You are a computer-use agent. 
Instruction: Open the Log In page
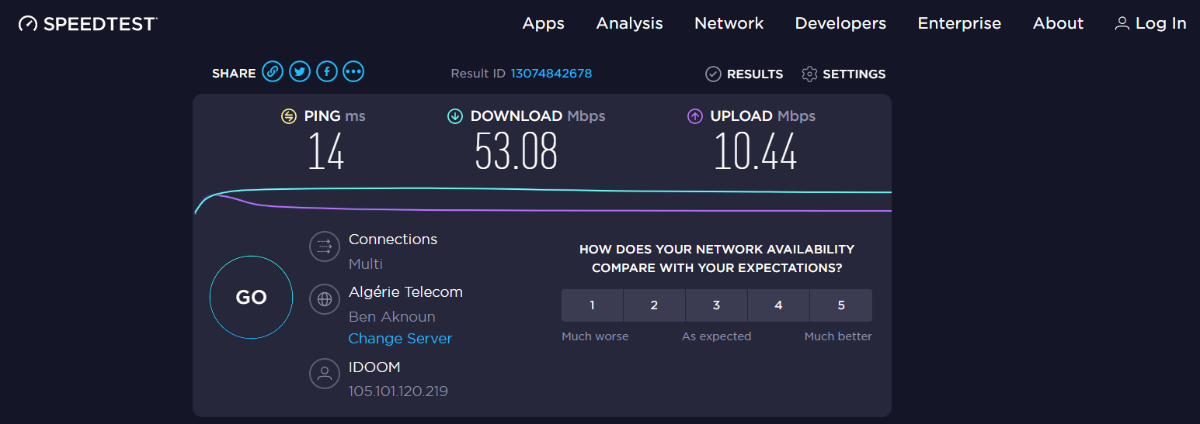pos(1150,23)
